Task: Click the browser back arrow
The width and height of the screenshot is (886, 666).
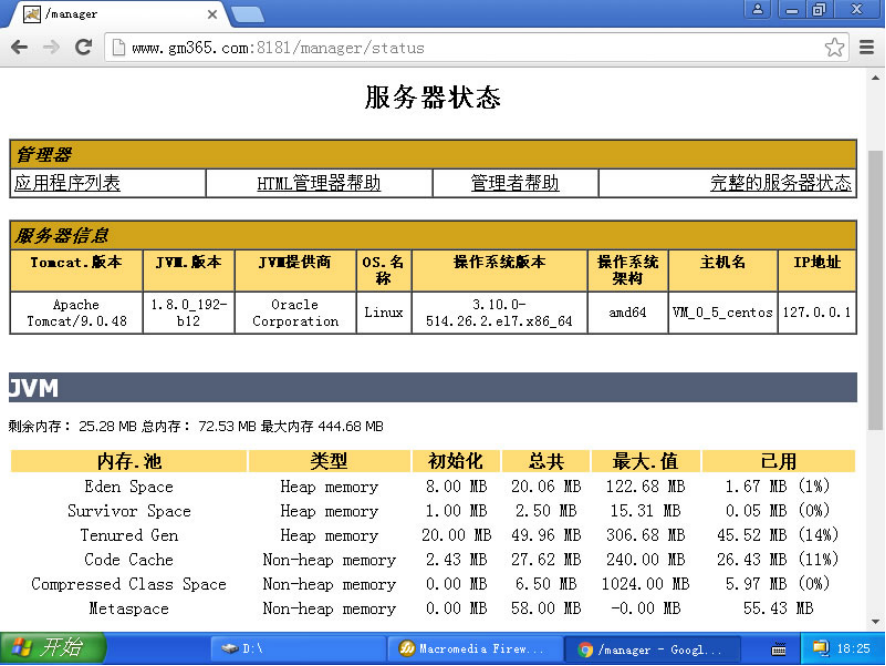Action: pyautogui.click(x=19, y=47)
